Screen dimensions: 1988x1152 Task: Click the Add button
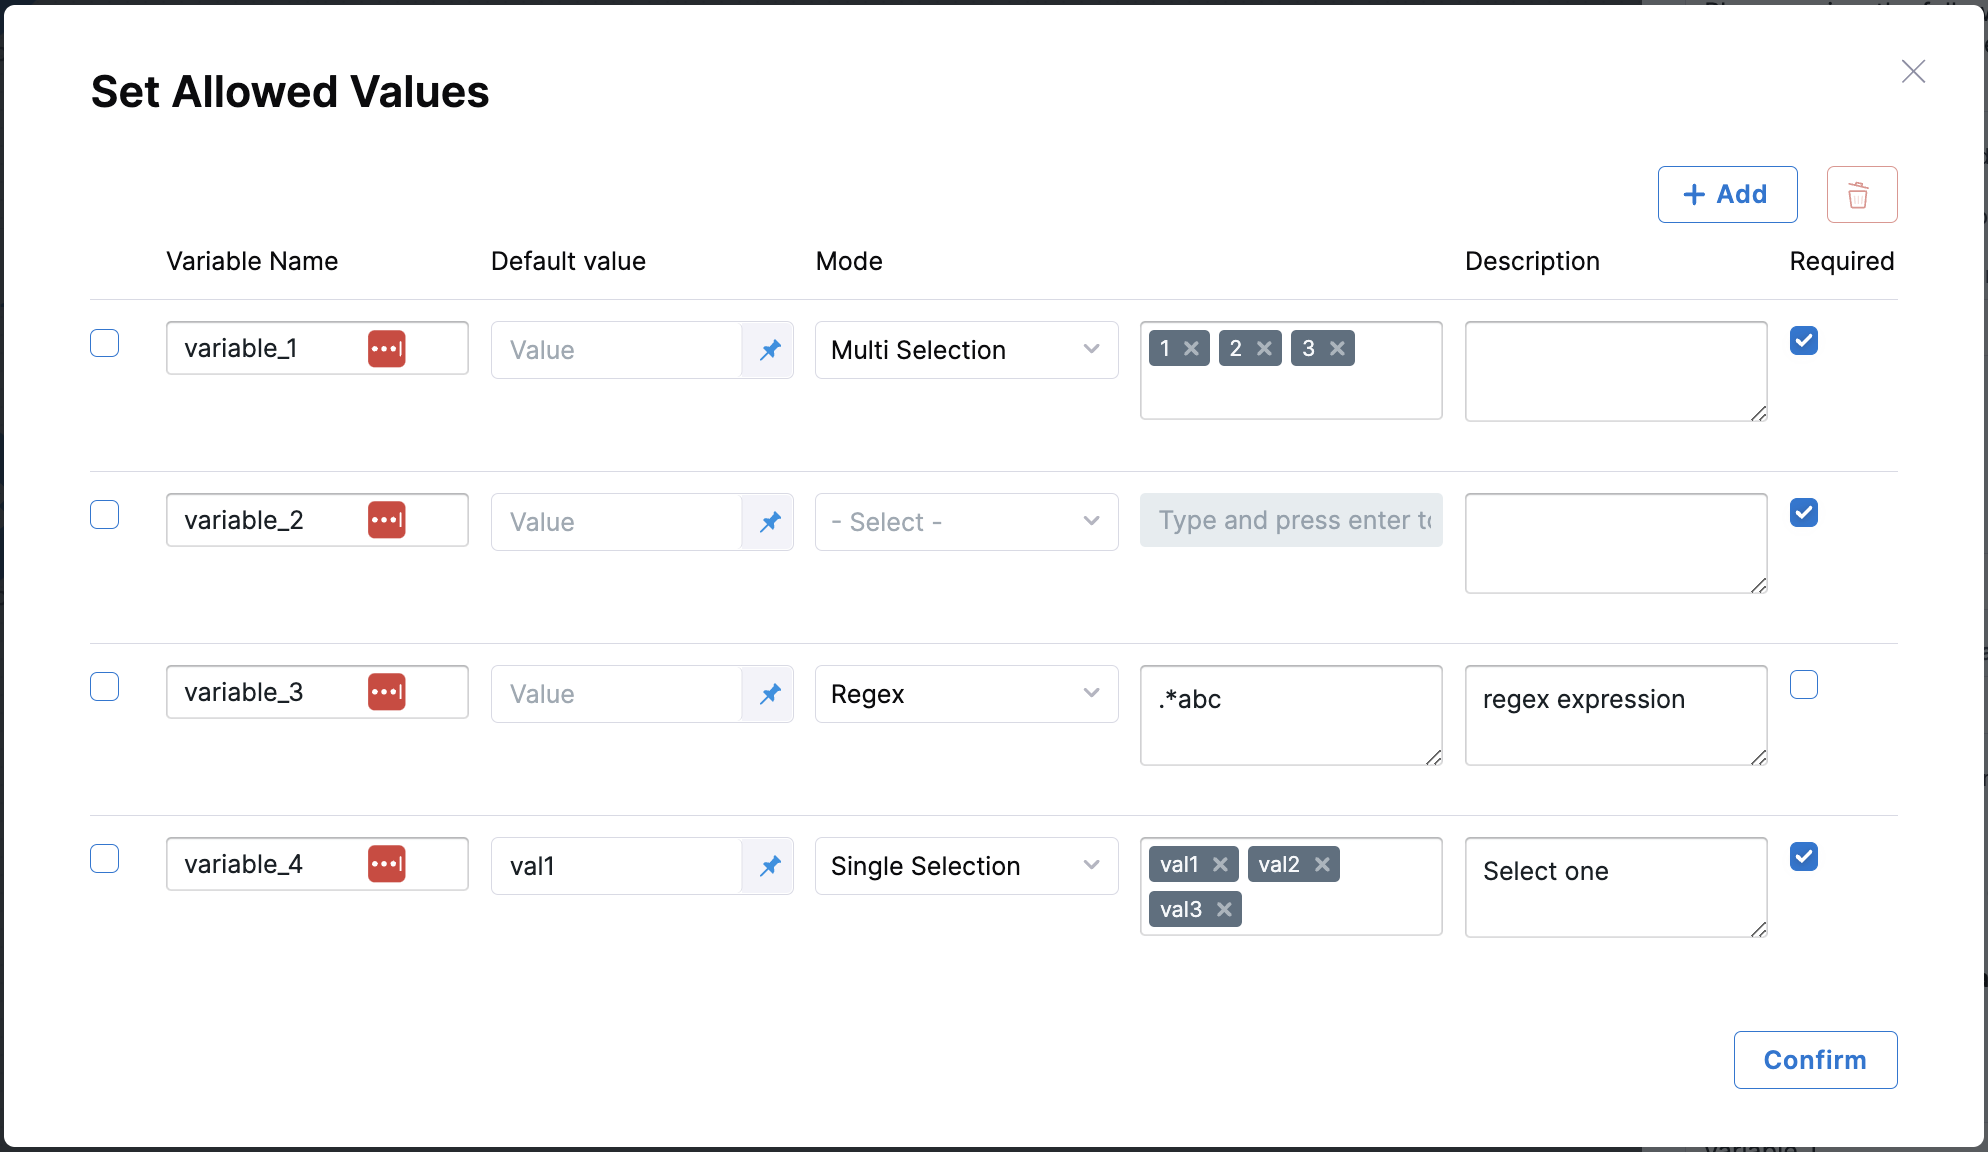pyautogui.click(x=1727, y=195)
